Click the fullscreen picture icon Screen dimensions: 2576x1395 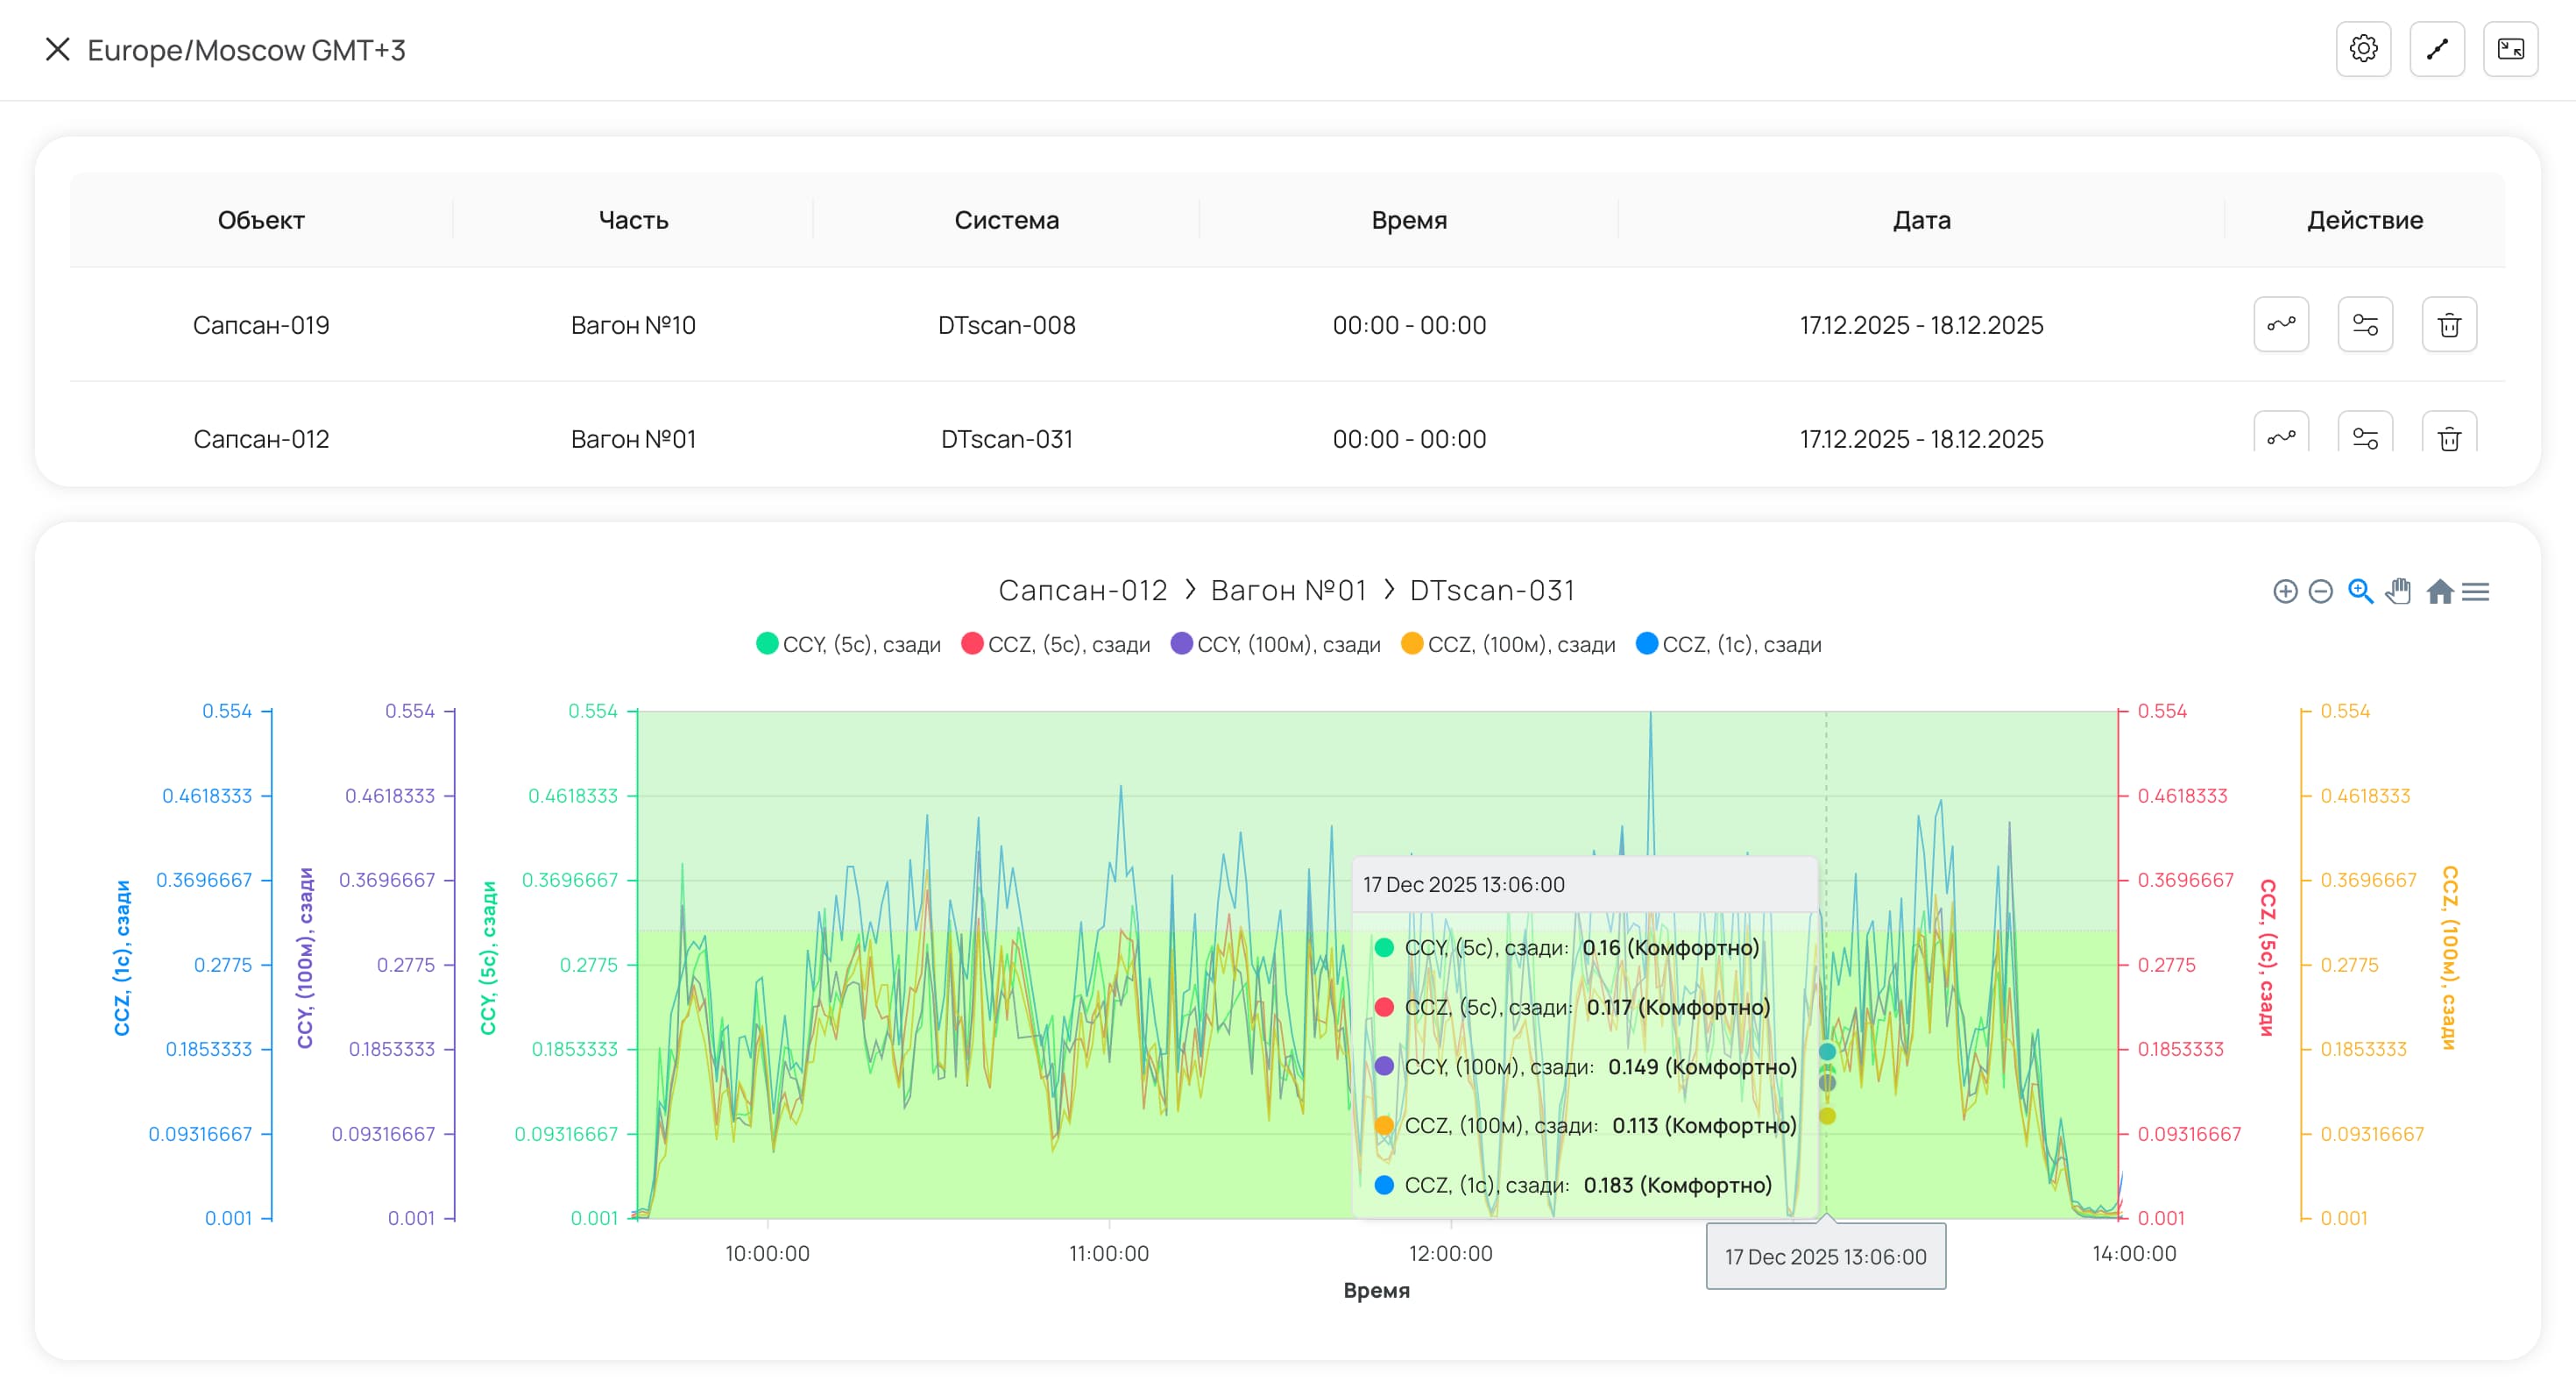point(2510,49)
